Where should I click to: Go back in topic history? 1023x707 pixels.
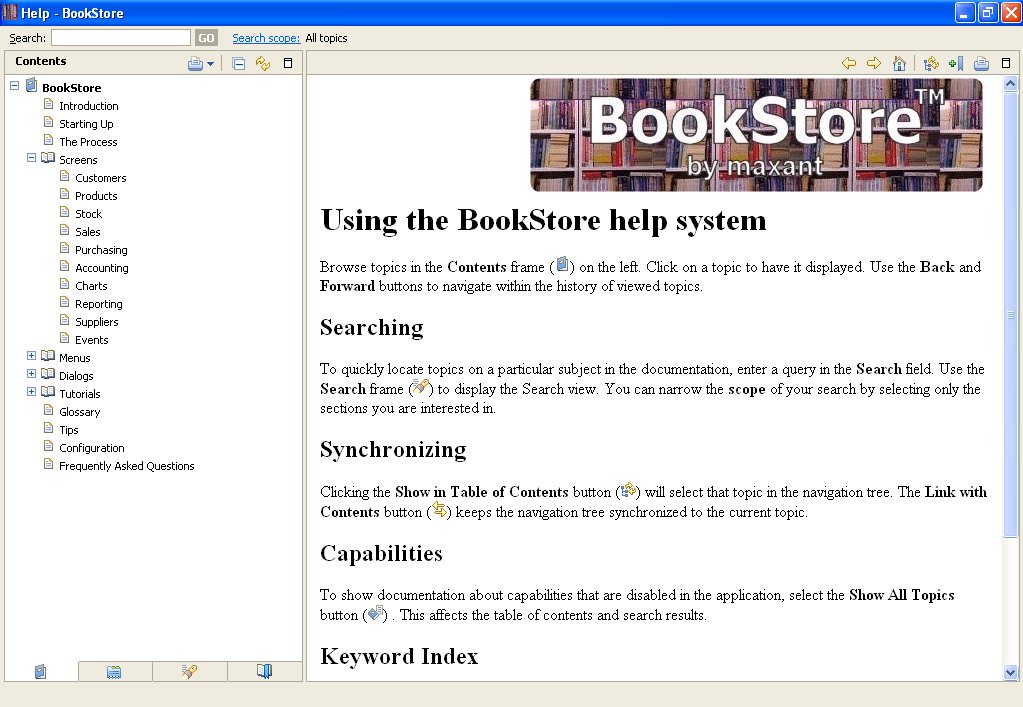tap(849, 63)
